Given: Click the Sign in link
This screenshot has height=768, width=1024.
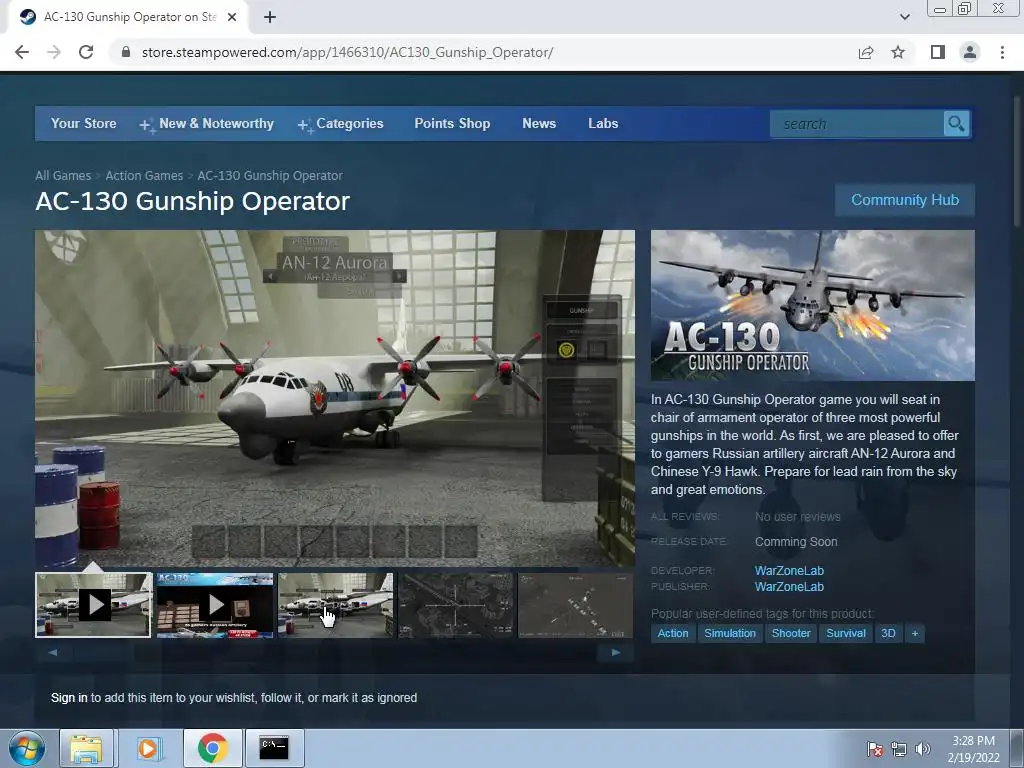Looking at the screenshot, I should tap(69, 697).
